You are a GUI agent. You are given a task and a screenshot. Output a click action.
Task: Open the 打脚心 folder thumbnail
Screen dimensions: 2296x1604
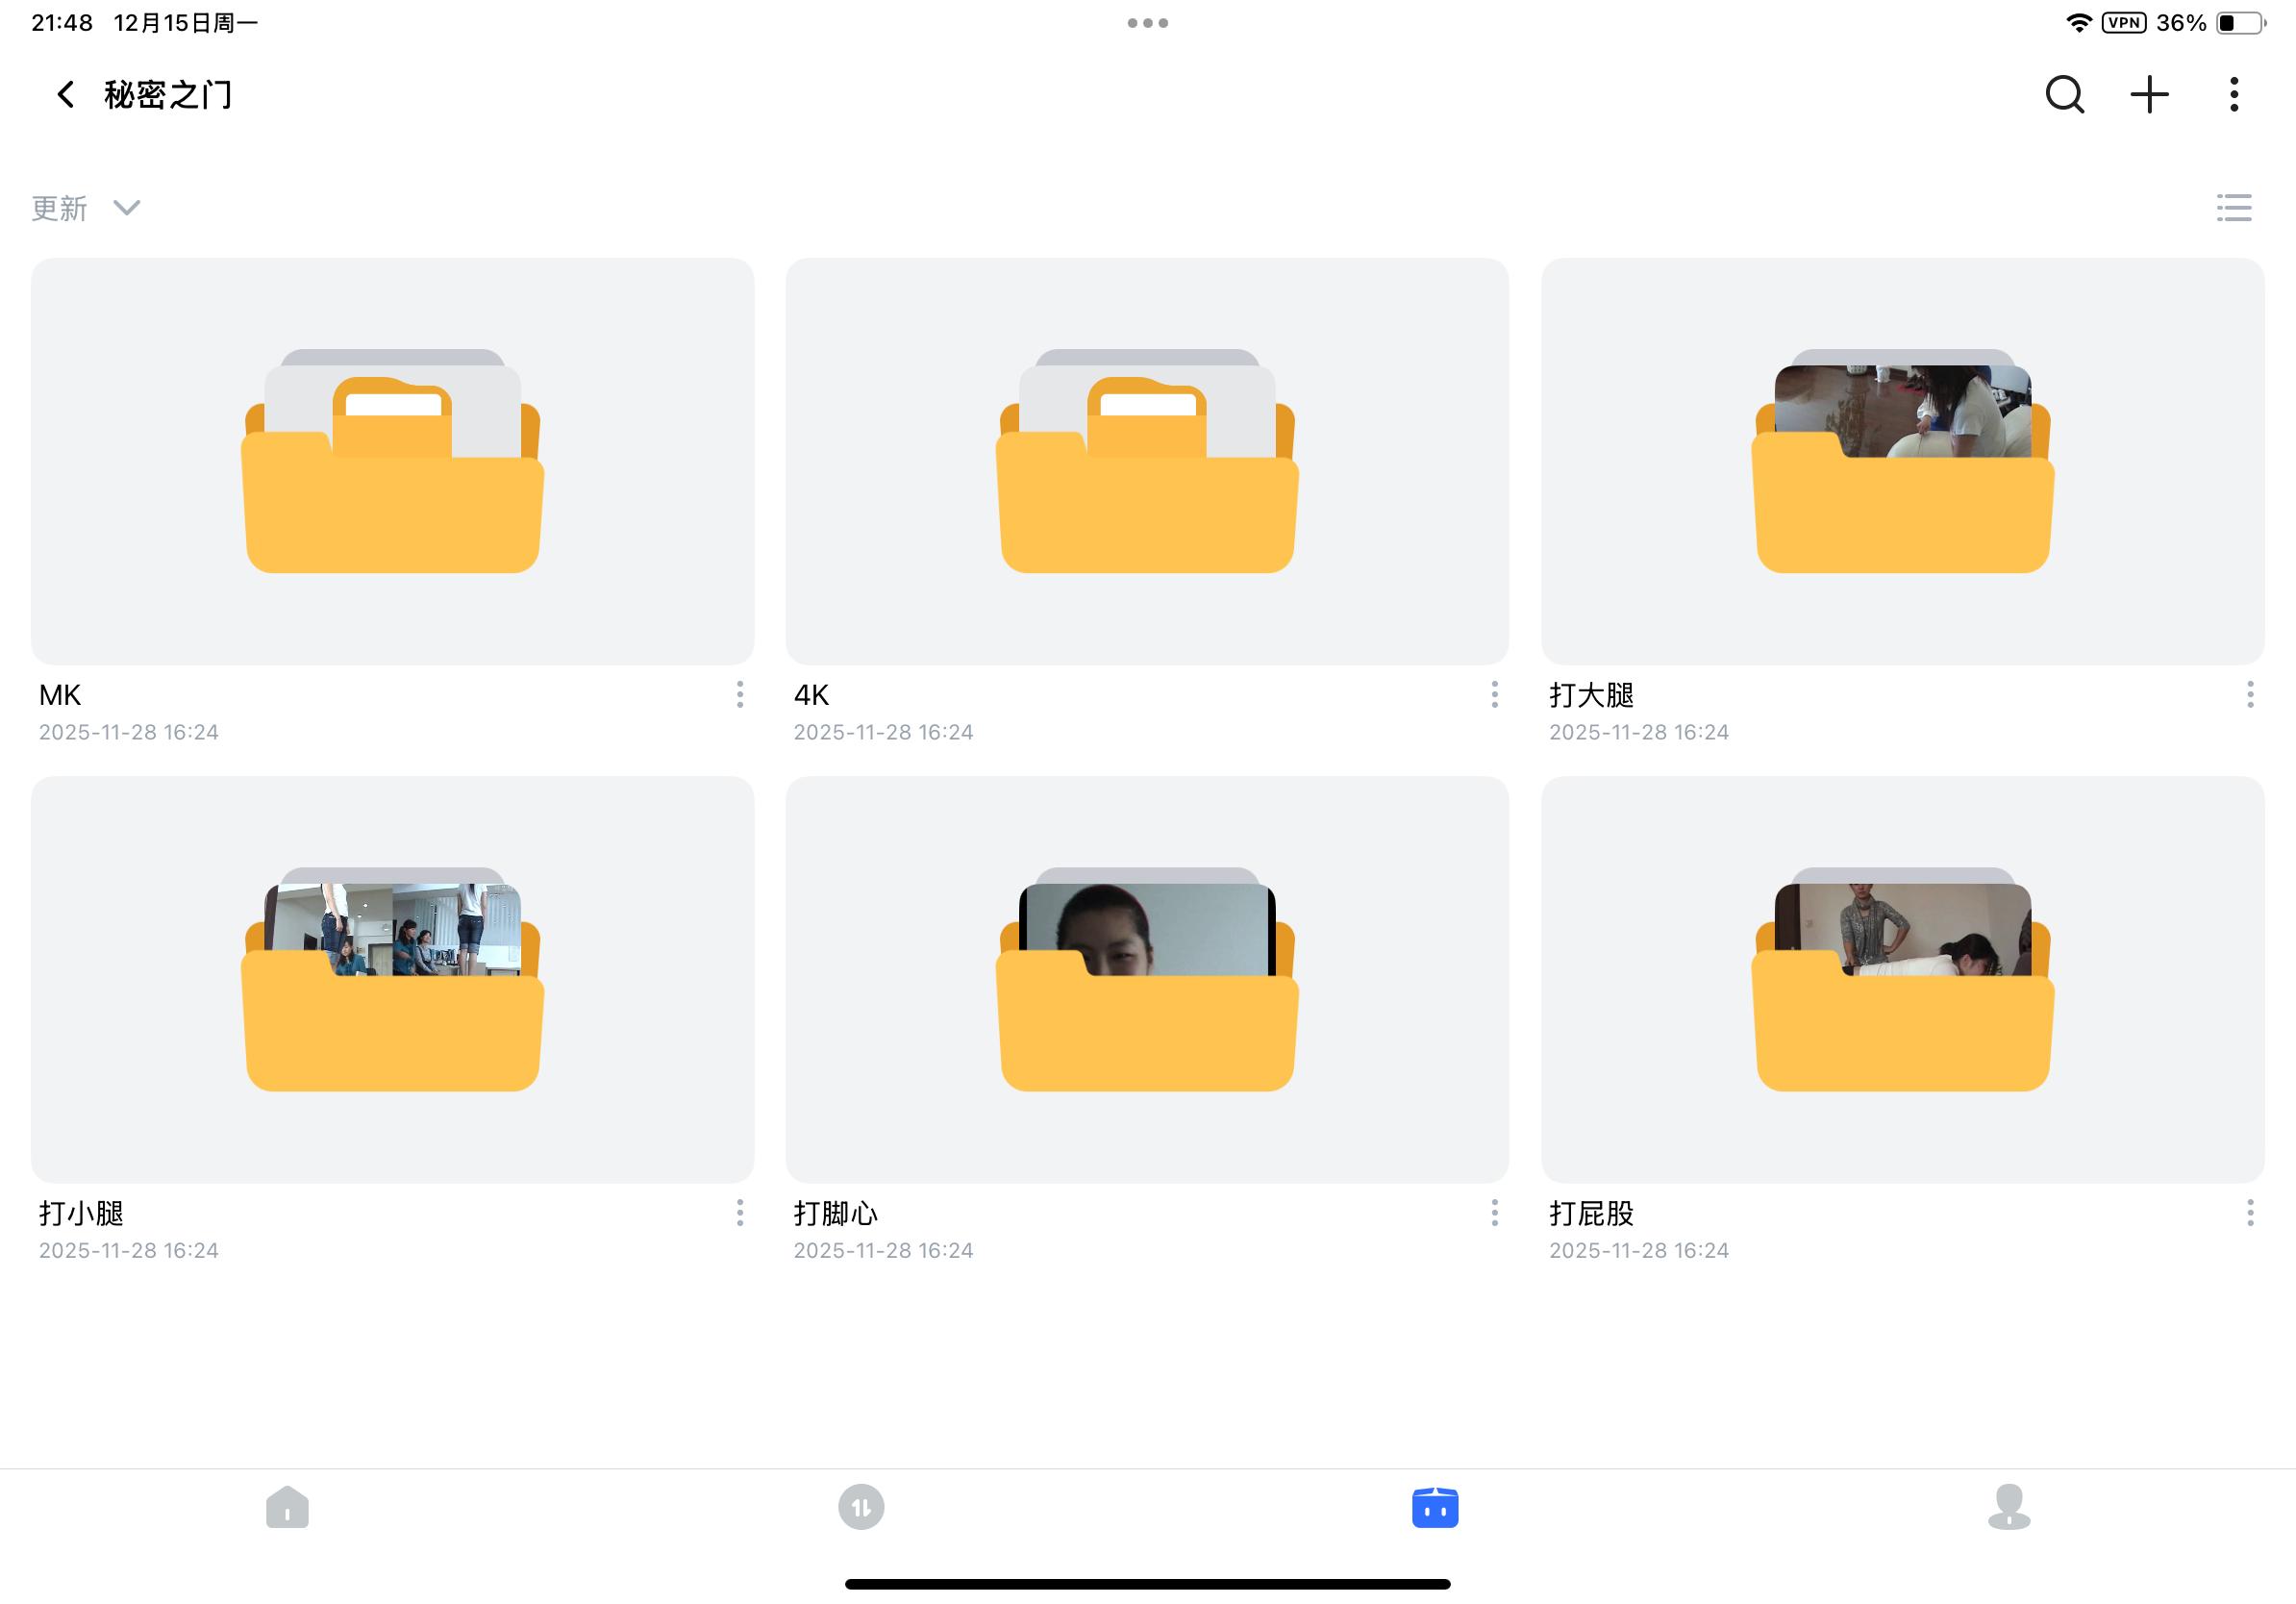click(x=1147, y=979)
